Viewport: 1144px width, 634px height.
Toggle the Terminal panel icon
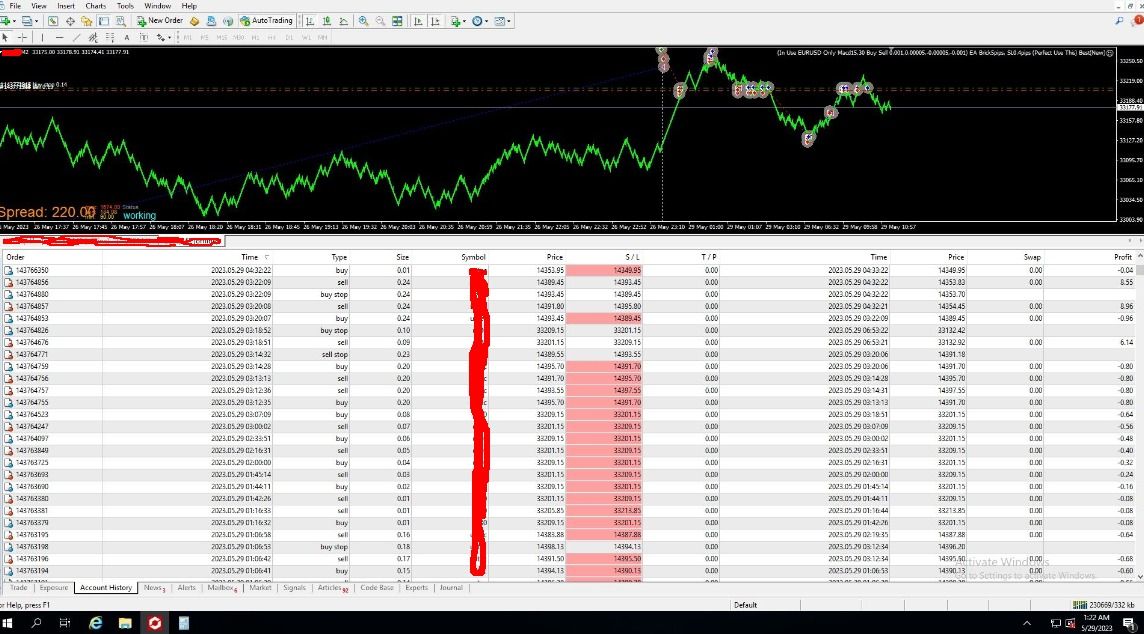pos(104,21)
